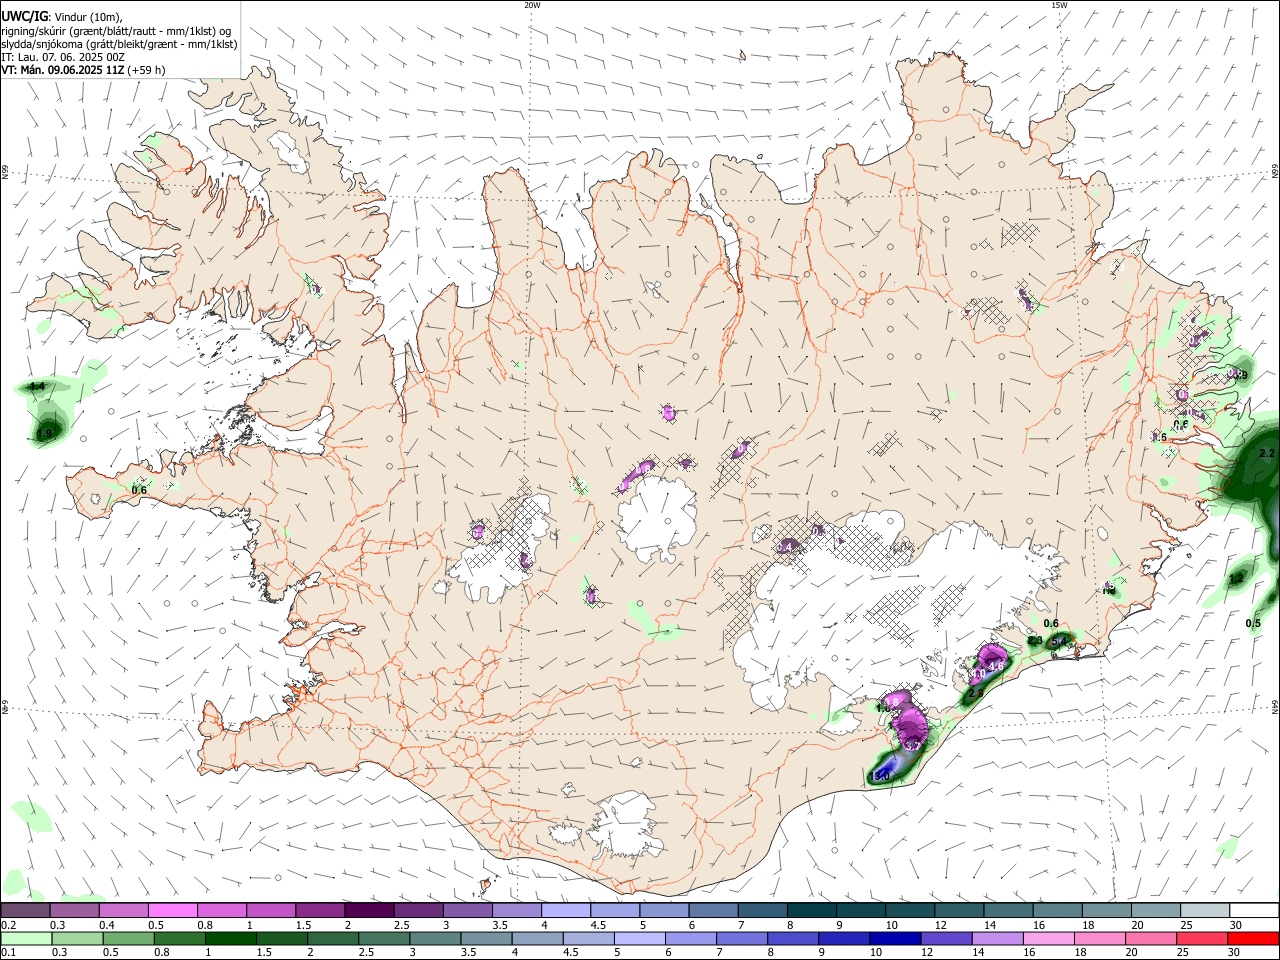The width and height of the screenshot is (1280, 960).
Task: Select the palest green swatch between 0.1 and 0.3 in the bottom row
Action: click(x=26, y=938)
